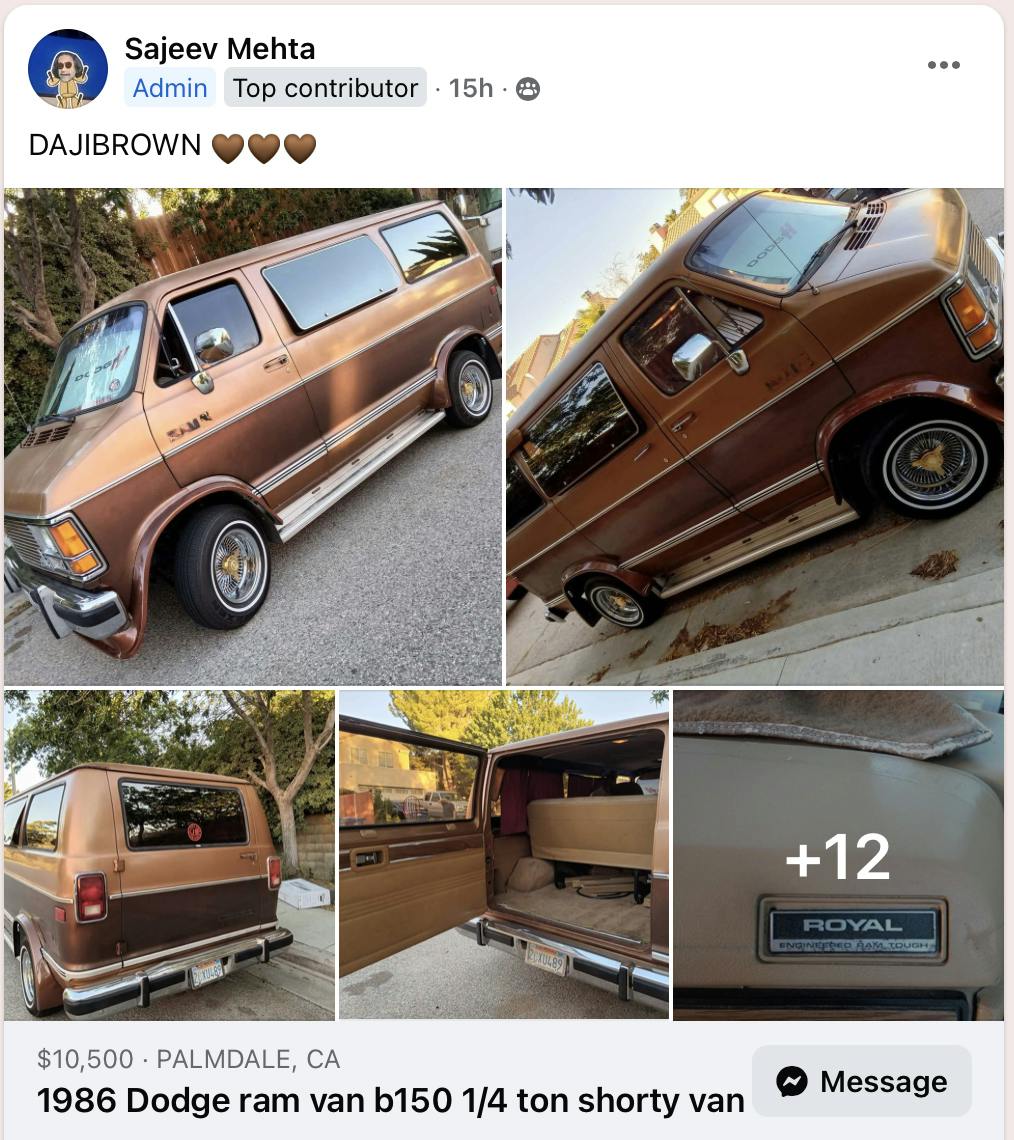The image size is (1014, 1140).
Task: Open the rear view van photo
Action: click(x=169, y=854)
